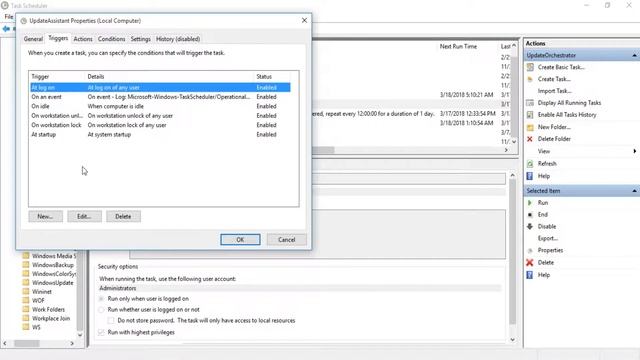Open the History (disabled) tab
The width and height of the screenshot is (640, 360).
coord(178,39)
